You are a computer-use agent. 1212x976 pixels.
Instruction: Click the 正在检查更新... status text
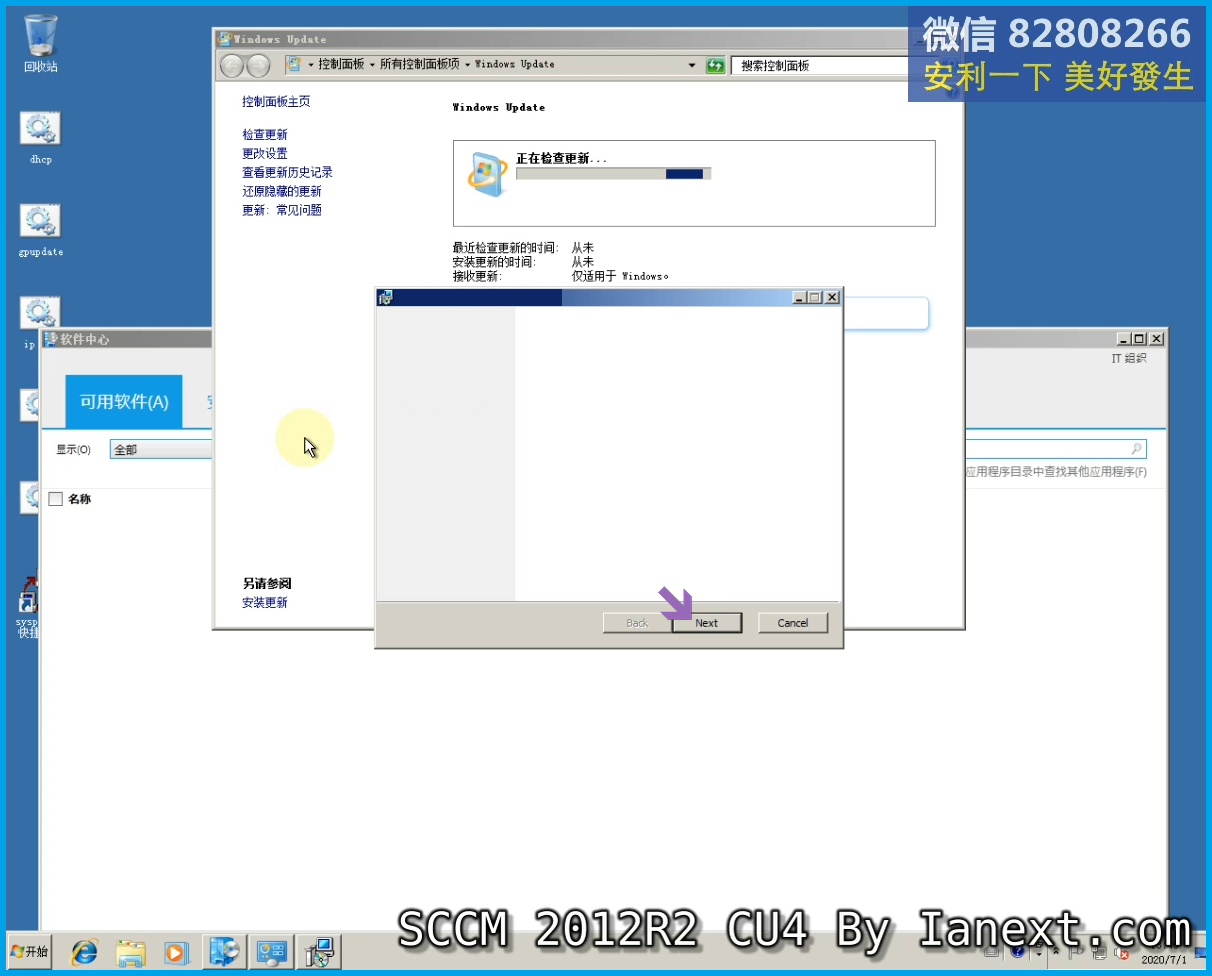562,158
